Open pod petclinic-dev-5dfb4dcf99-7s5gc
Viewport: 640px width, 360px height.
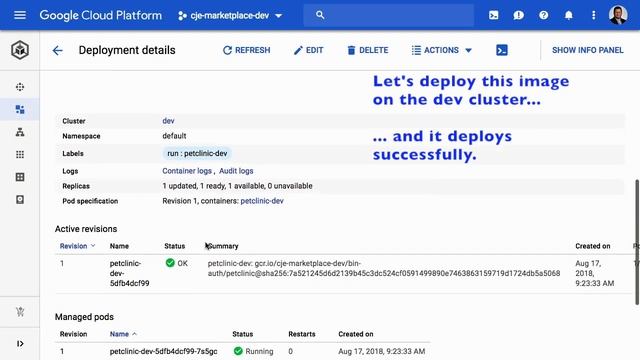pyautogui.click(x=163, y=351)
